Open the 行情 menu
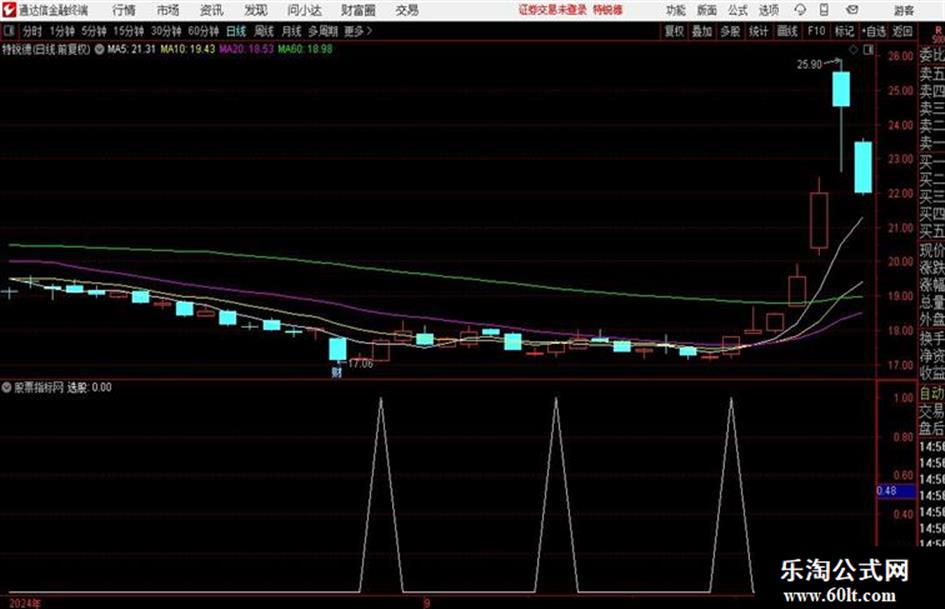This screenshot has height=609, width=945. (124, 10)
